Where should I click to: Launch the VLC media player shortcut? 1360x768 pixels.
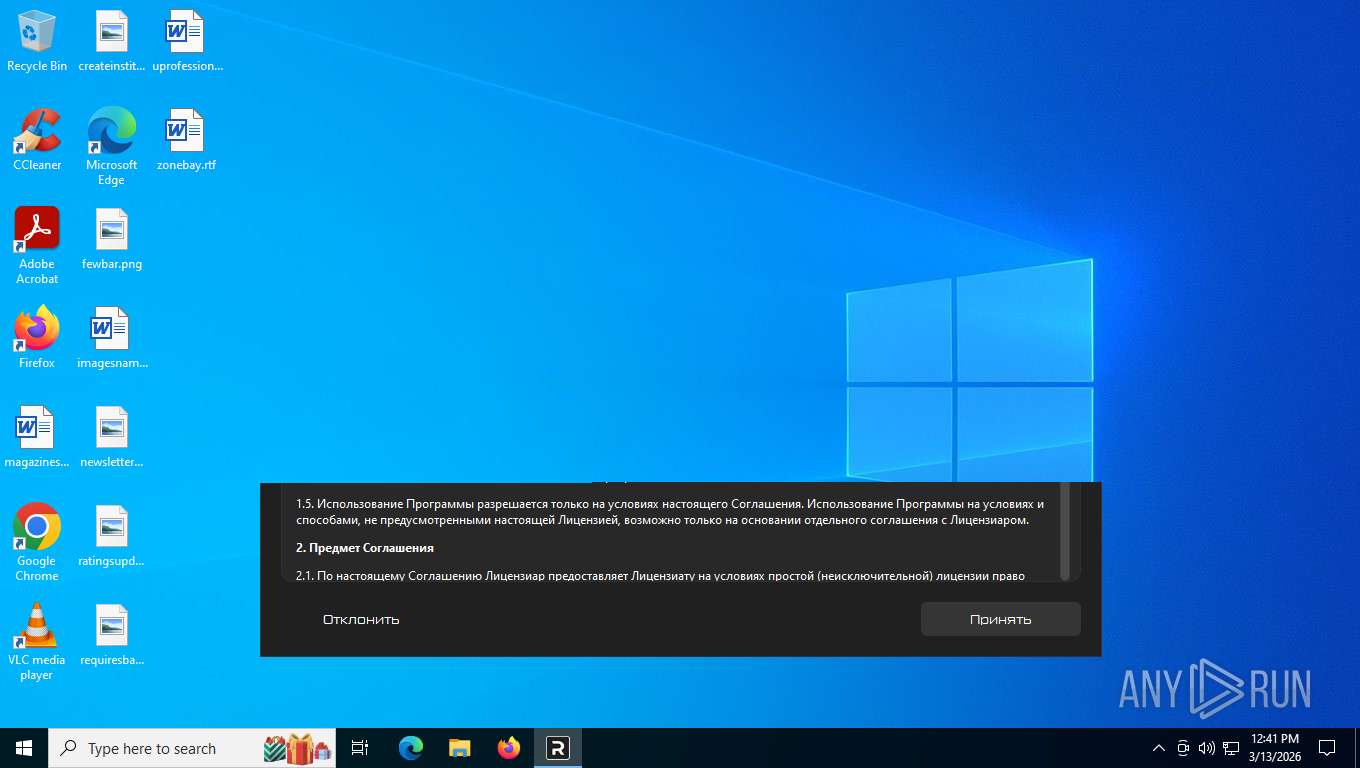tap(37, 641)
